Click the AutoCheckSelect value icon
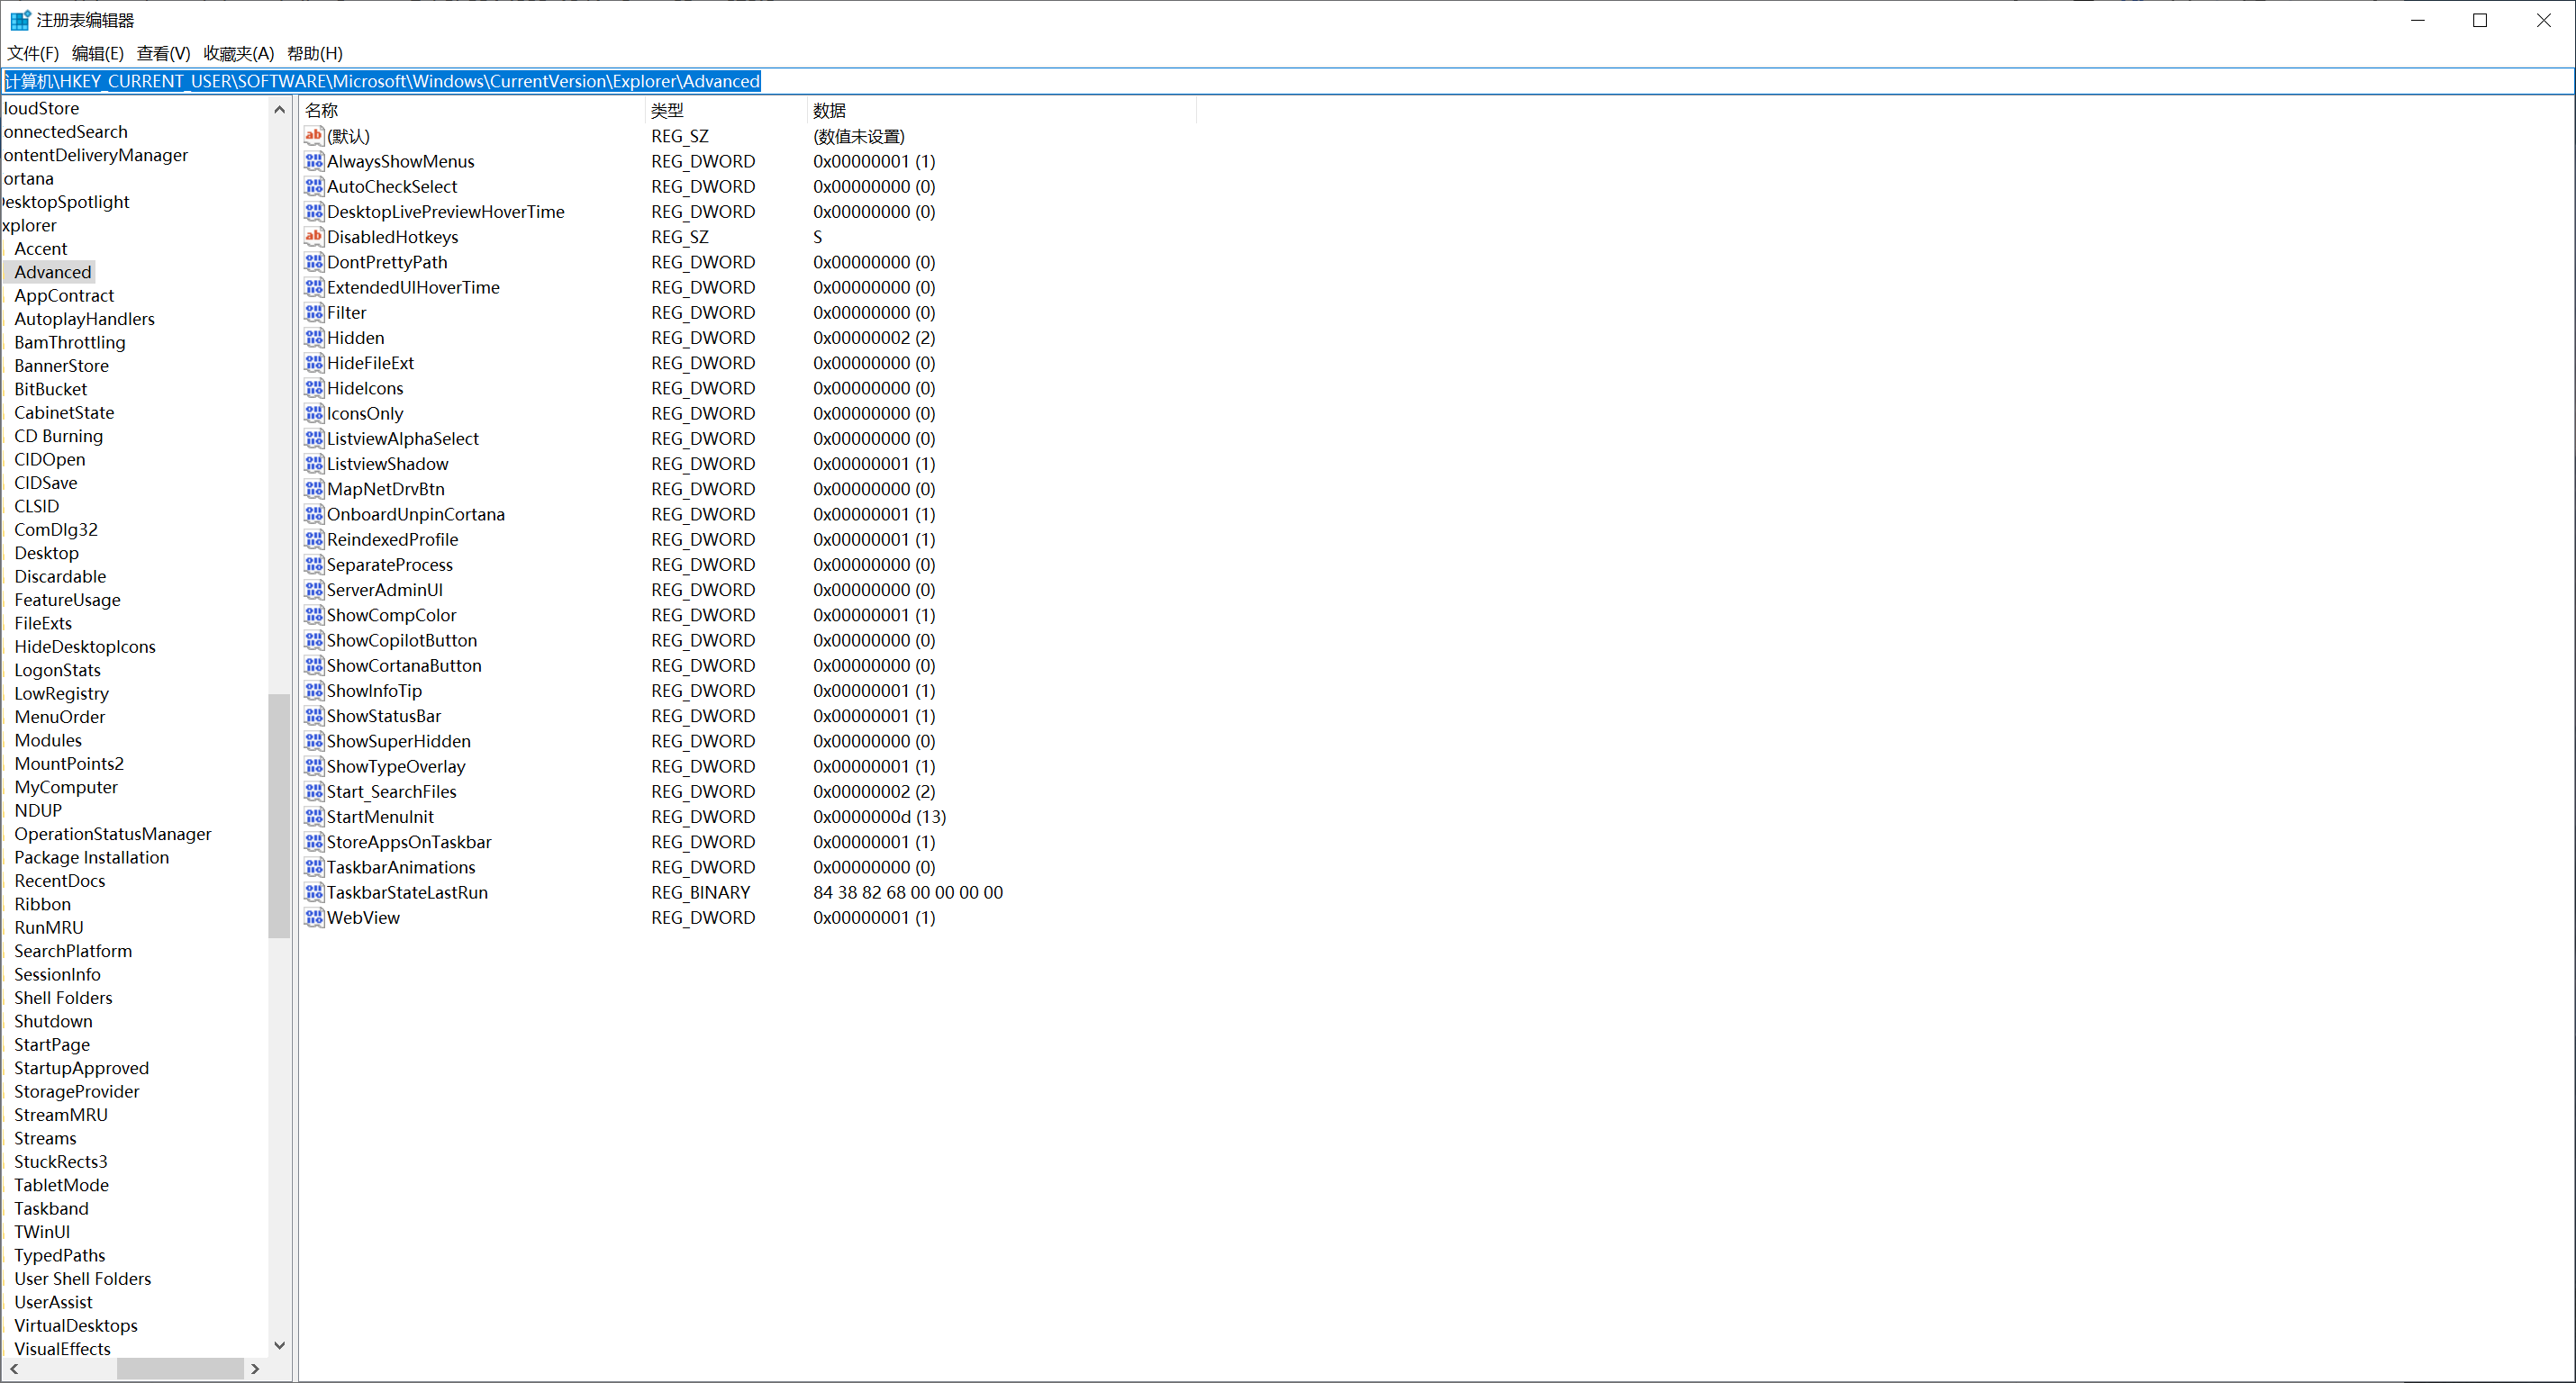Image resolution: width=2576 pixels, height=1383 pixels. pyautogui.click(x=314, y=186)
